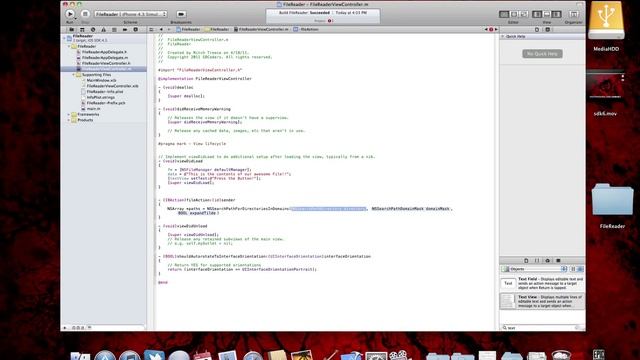Open the FileReader scheme selector

click(x=131, y=14)
